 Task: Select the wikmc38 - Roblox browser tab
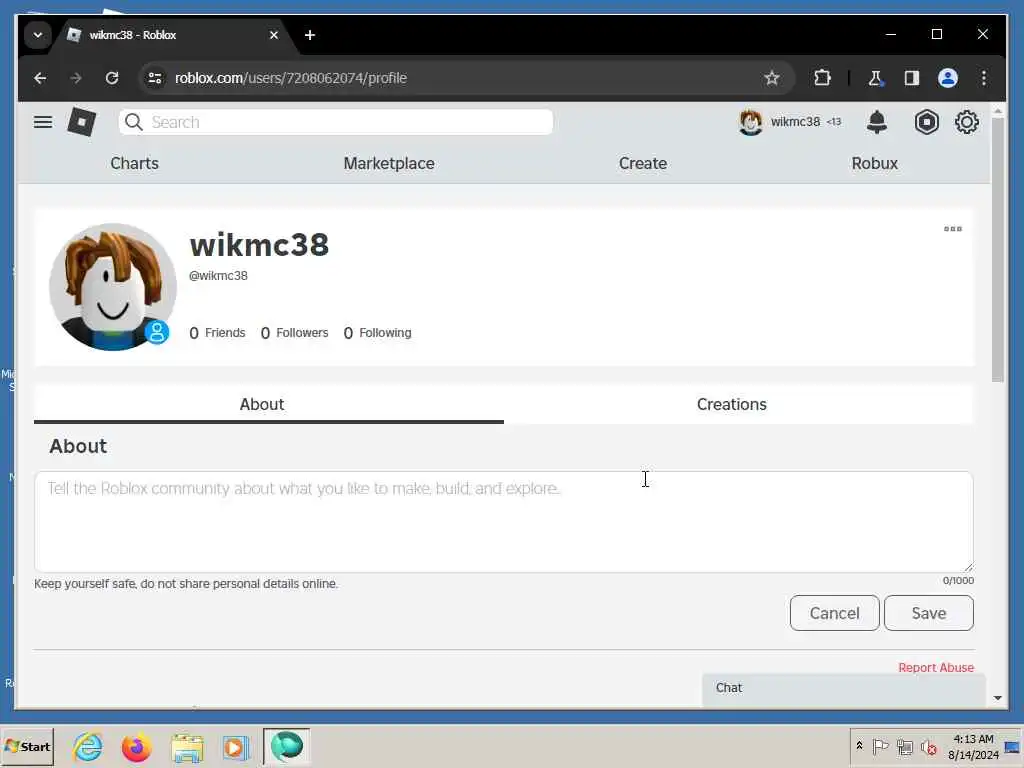point(173,35)
